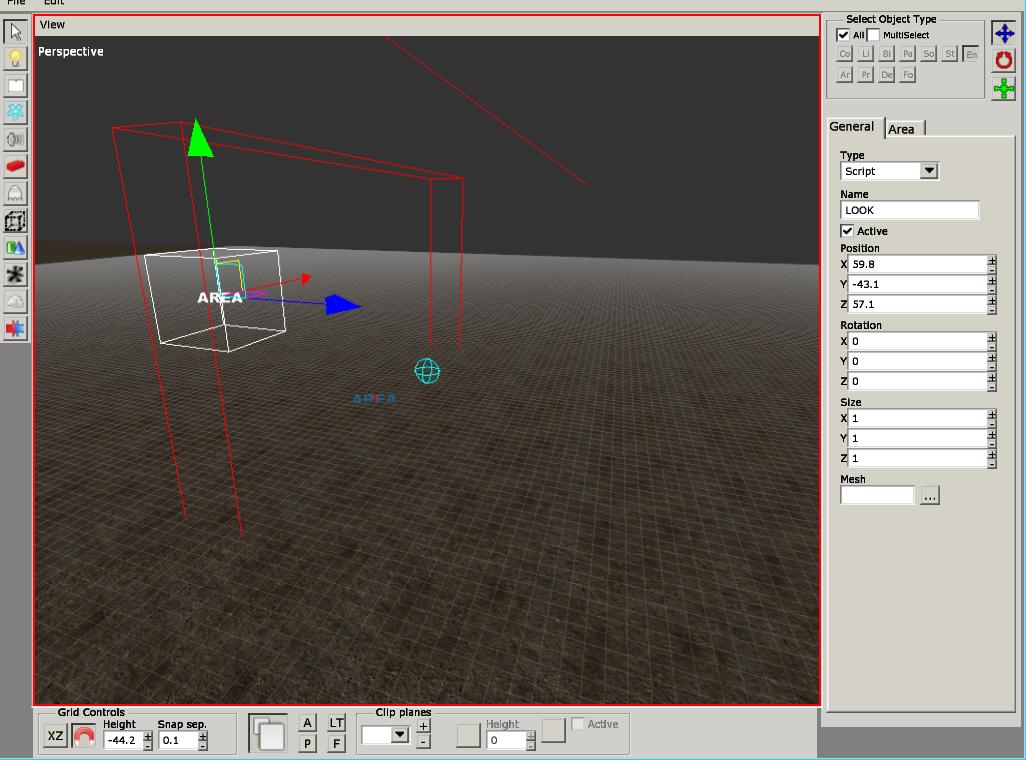Switch to the Area tab
This screenshot has width=1026, height=760.
902,129
